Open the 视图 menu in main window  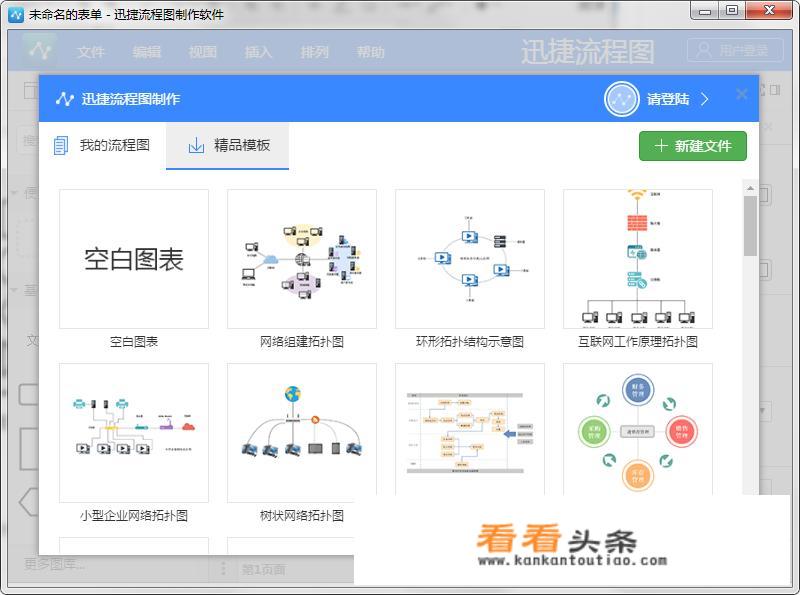203,52
